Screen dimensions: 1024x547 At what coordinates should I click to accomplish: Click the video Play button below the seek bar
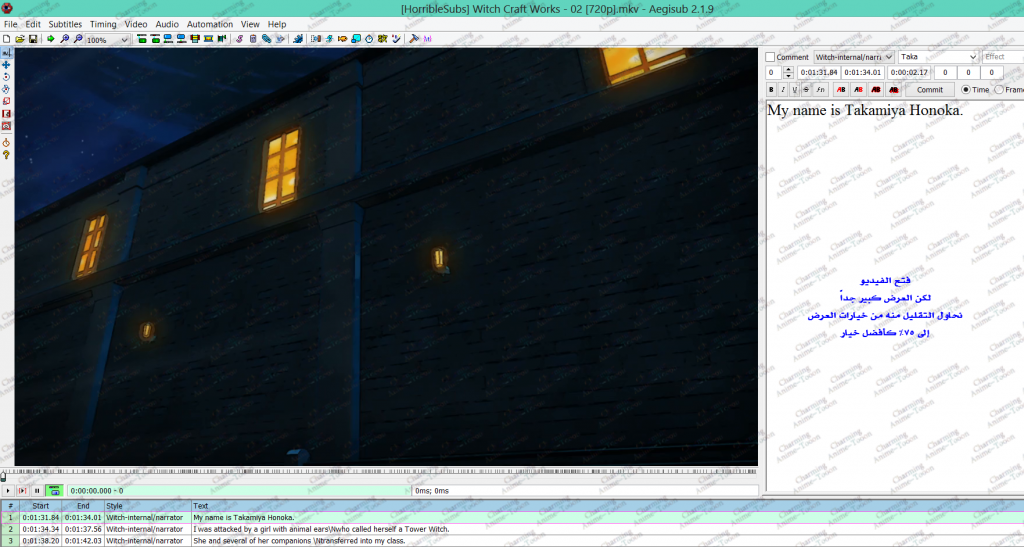[x=8, y=490]
